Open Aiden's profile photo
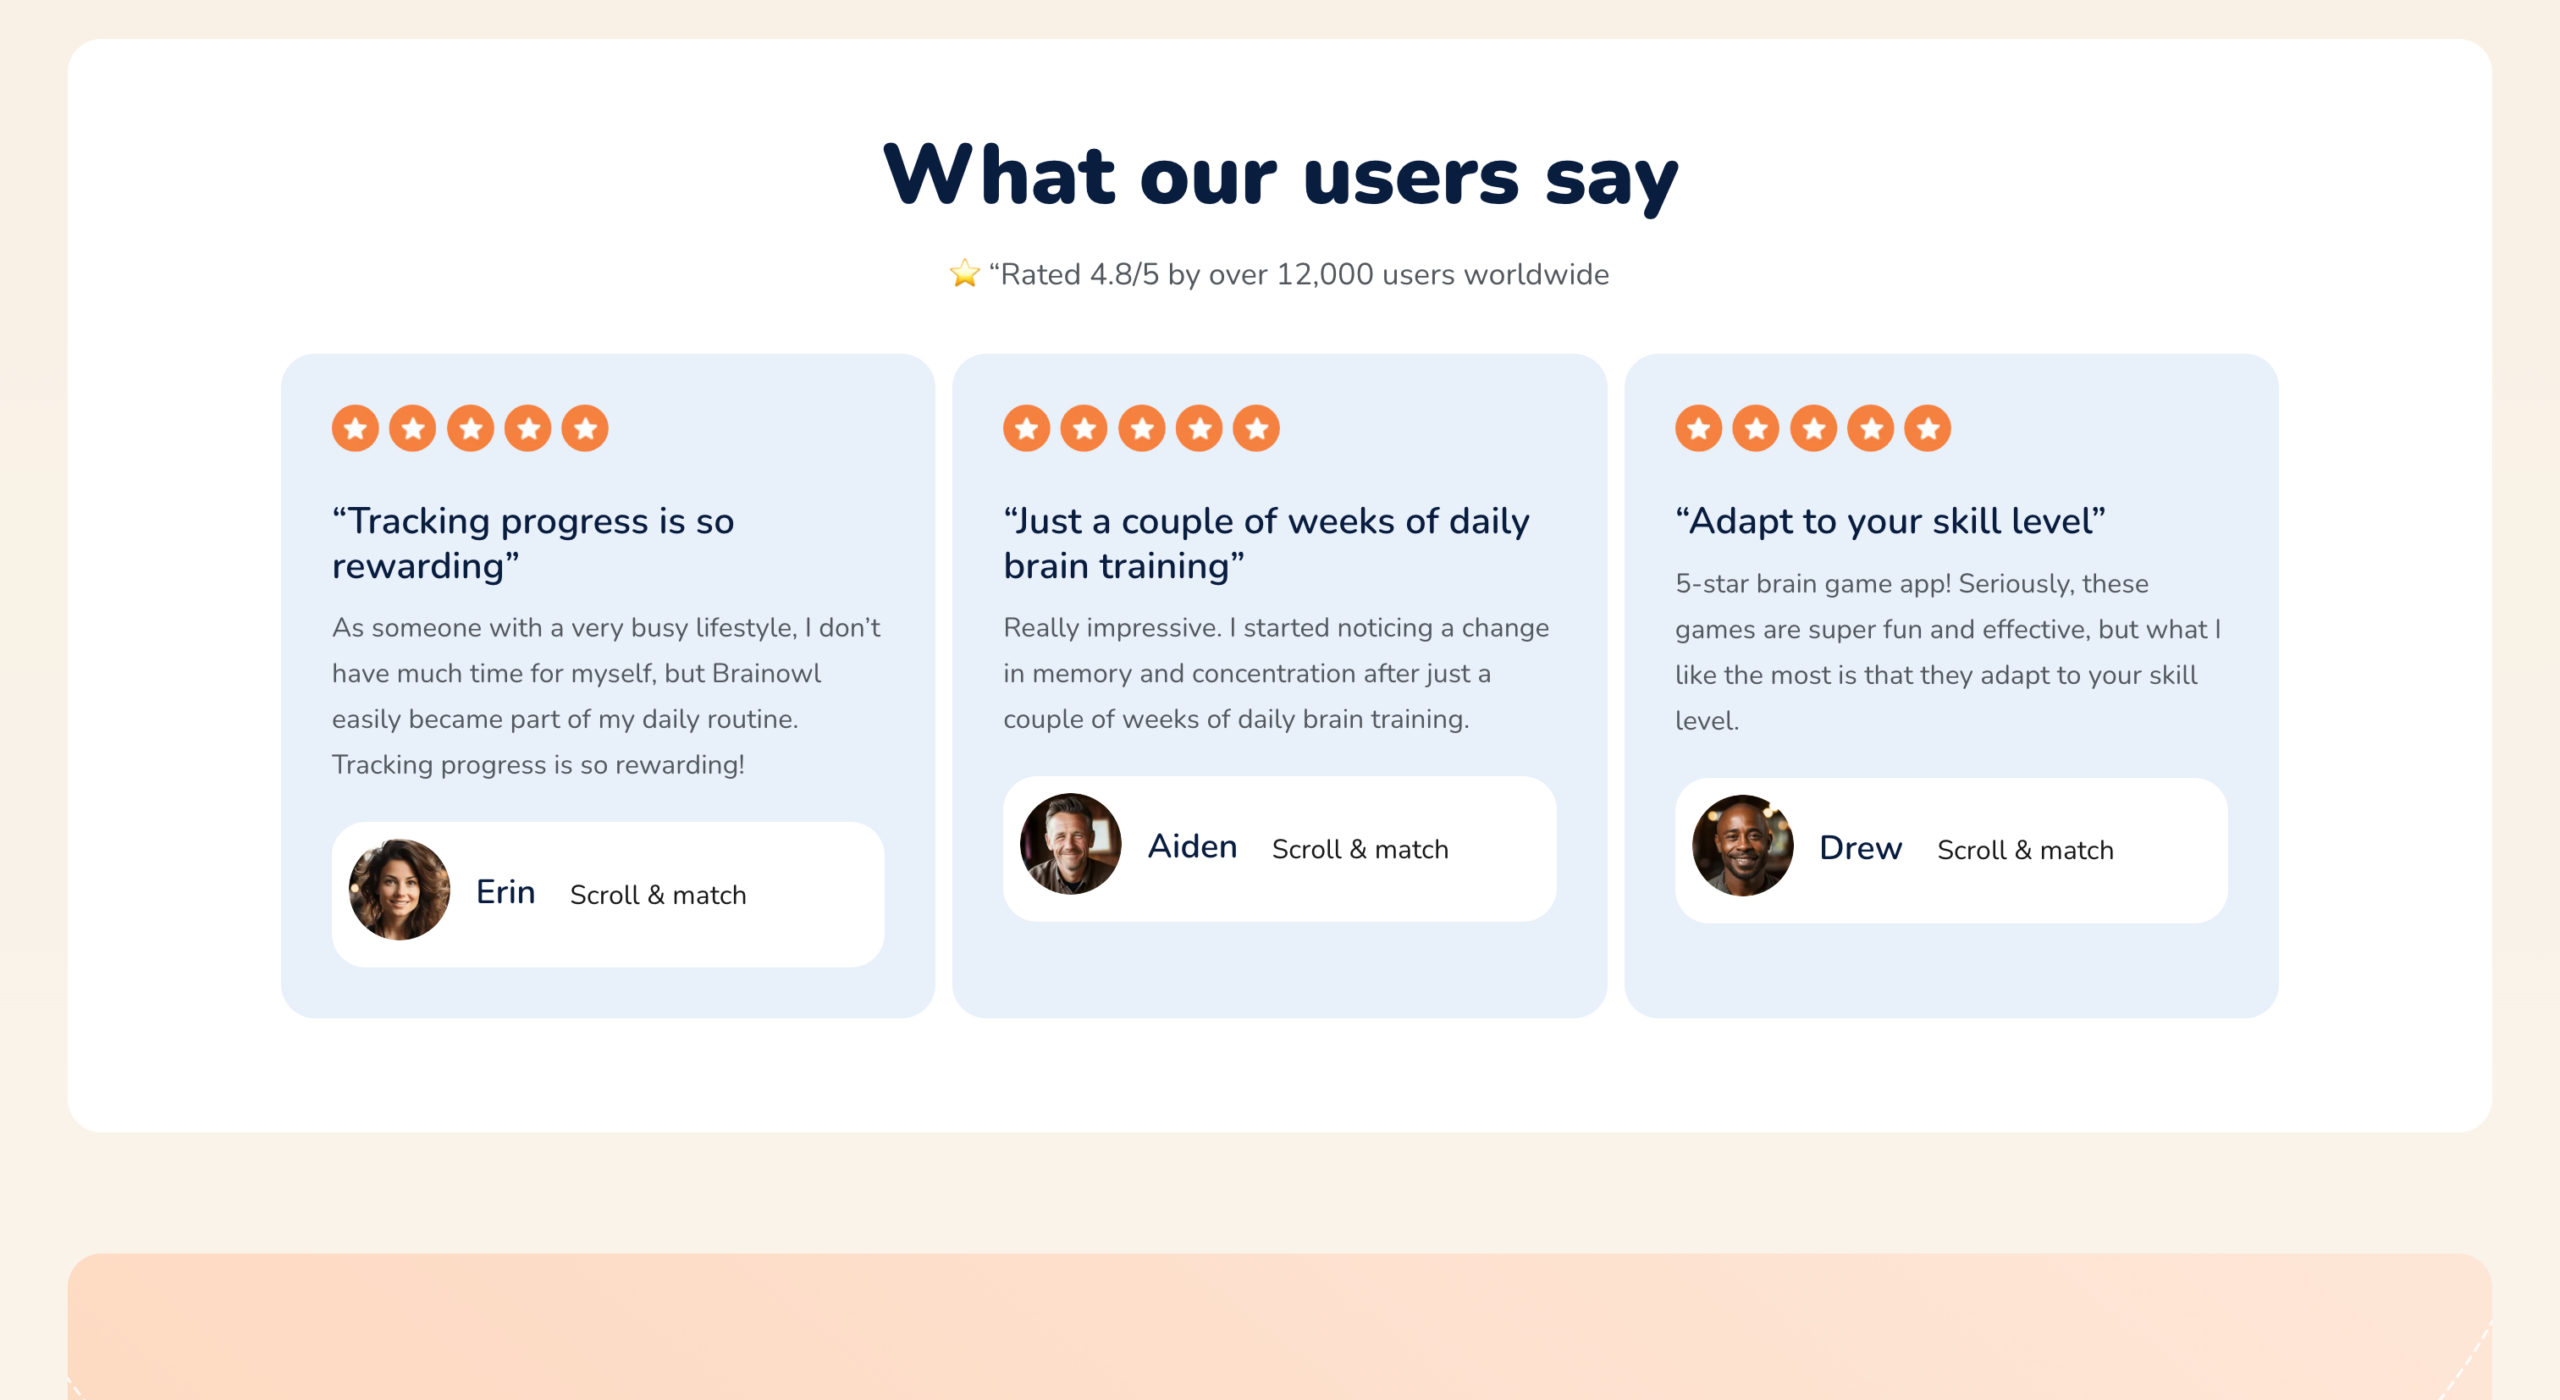The image size is (2560, 1400). click(1071, 845)
